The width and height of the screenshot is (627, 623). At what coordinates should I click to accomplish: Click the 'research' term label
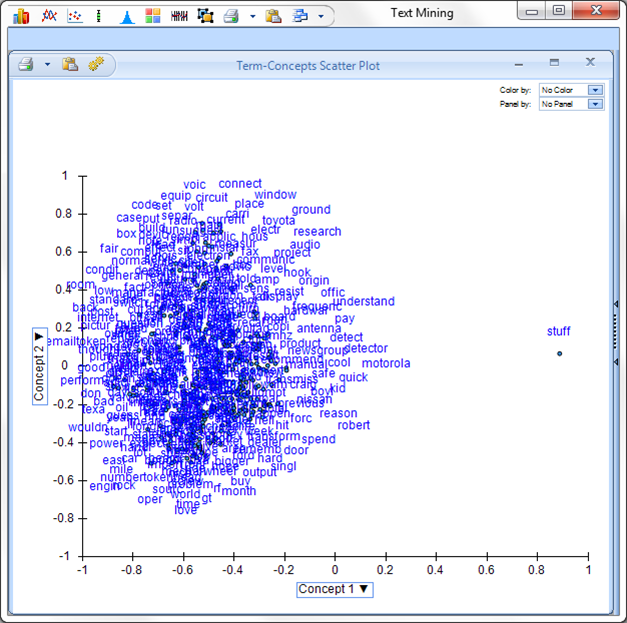click(317, 232)
